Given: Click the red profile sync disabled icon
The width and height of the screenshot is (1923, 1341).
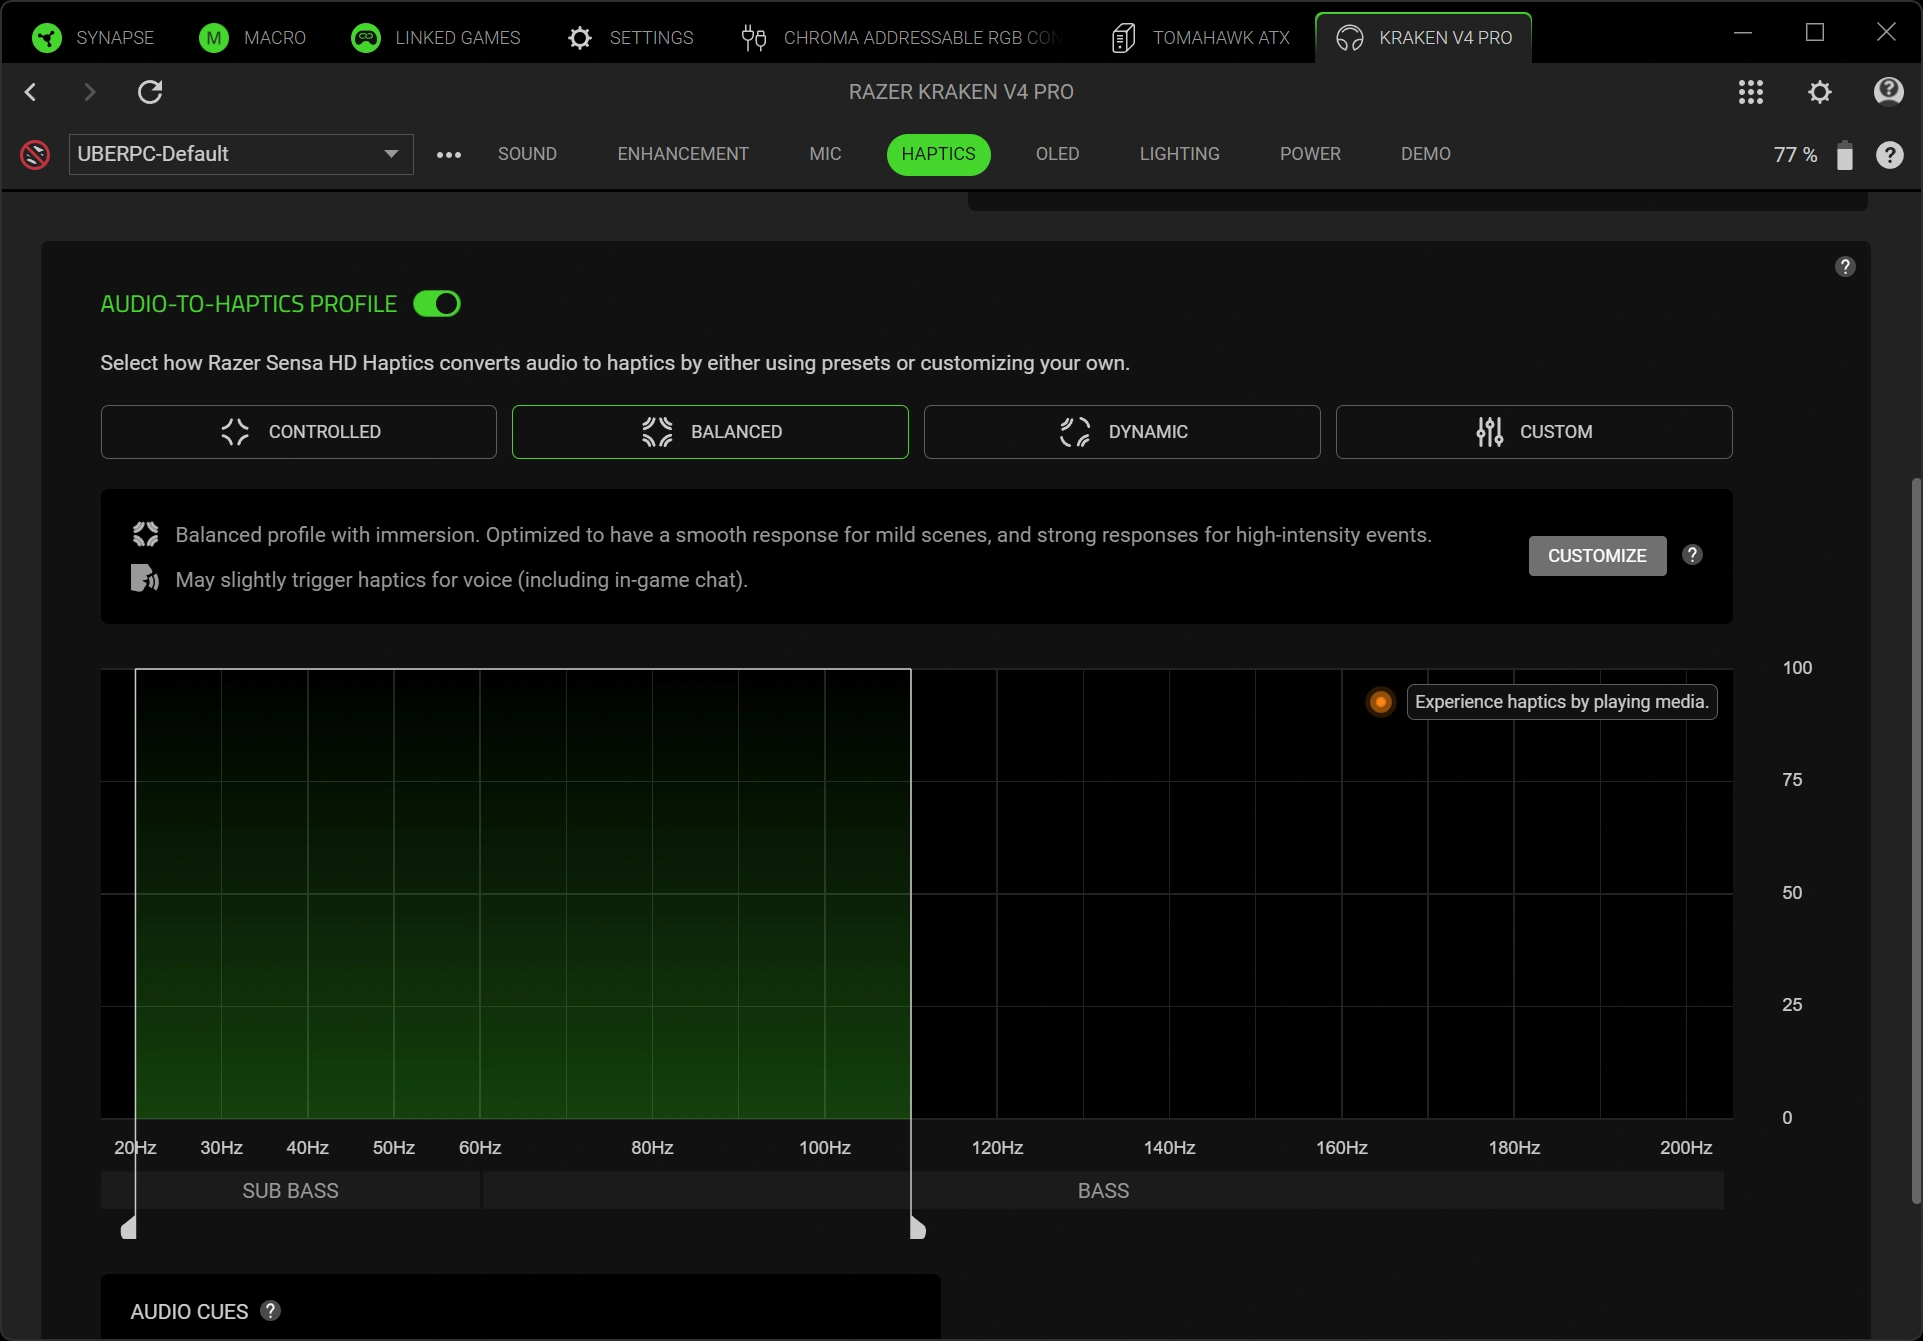Looking at the screenshot, I should 35,155.
